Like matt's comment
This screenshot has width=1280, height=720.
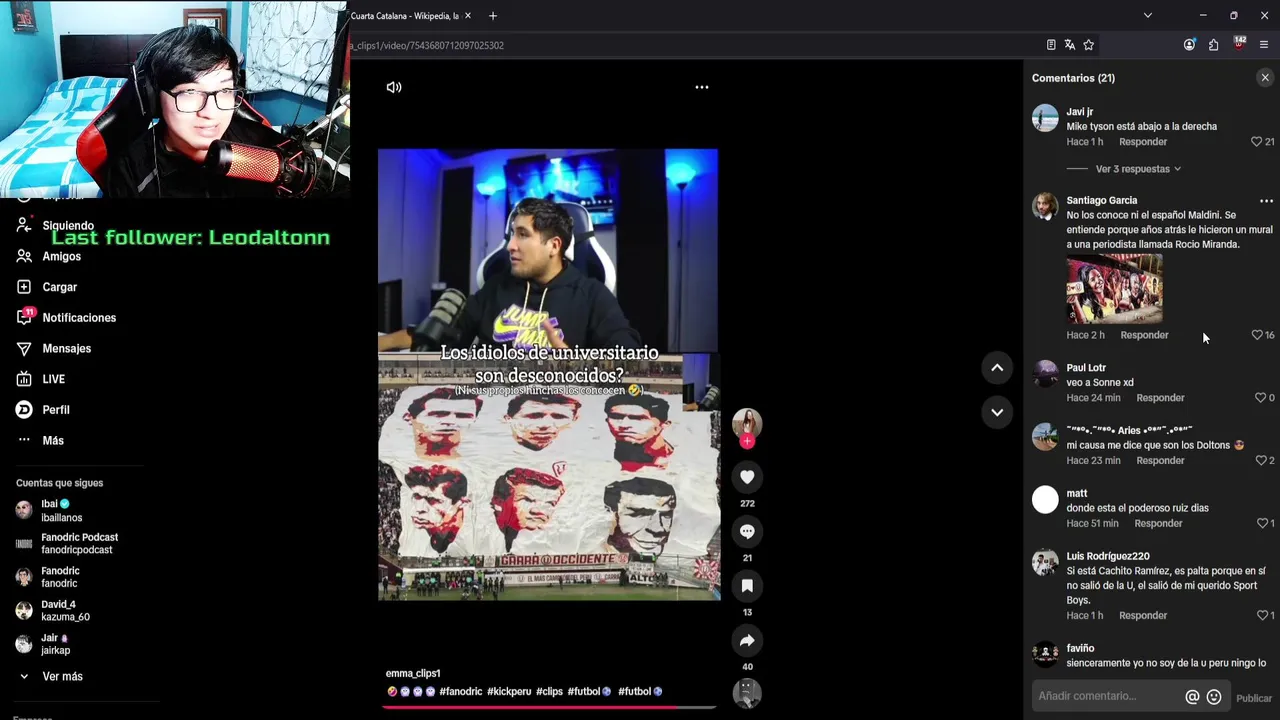tap(1262, 524)
